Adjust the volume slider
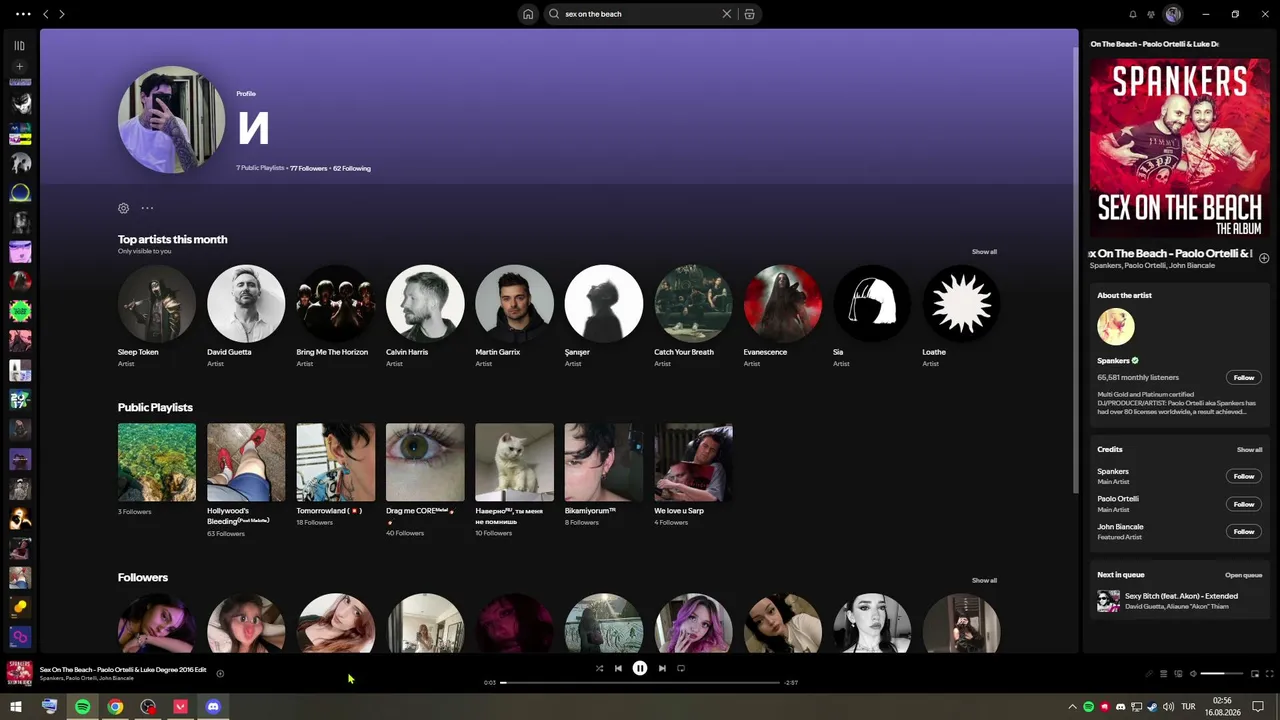Viewport: 1280px width, 720px height. tap(1222, 674)
